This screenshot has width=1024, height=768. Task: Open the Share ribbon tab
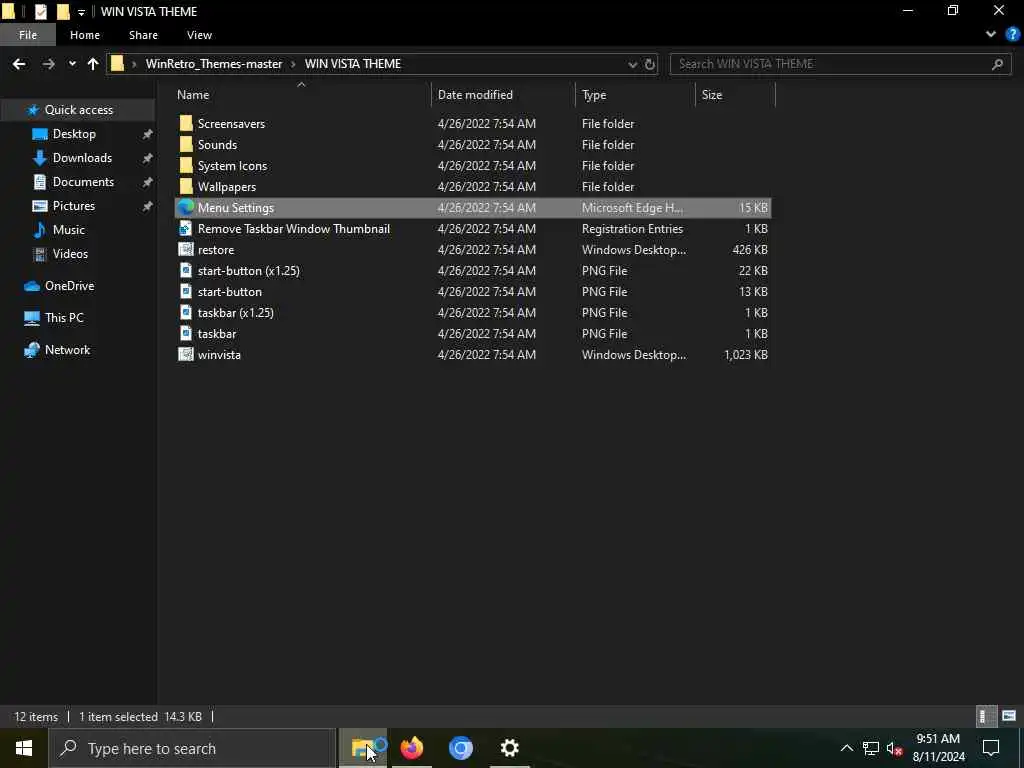pos(143,35)
